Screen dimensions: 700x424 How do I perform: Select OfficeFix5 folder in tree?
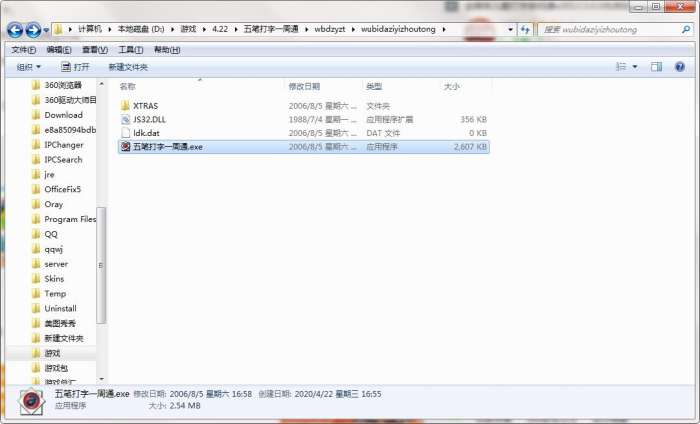[62, 189]
